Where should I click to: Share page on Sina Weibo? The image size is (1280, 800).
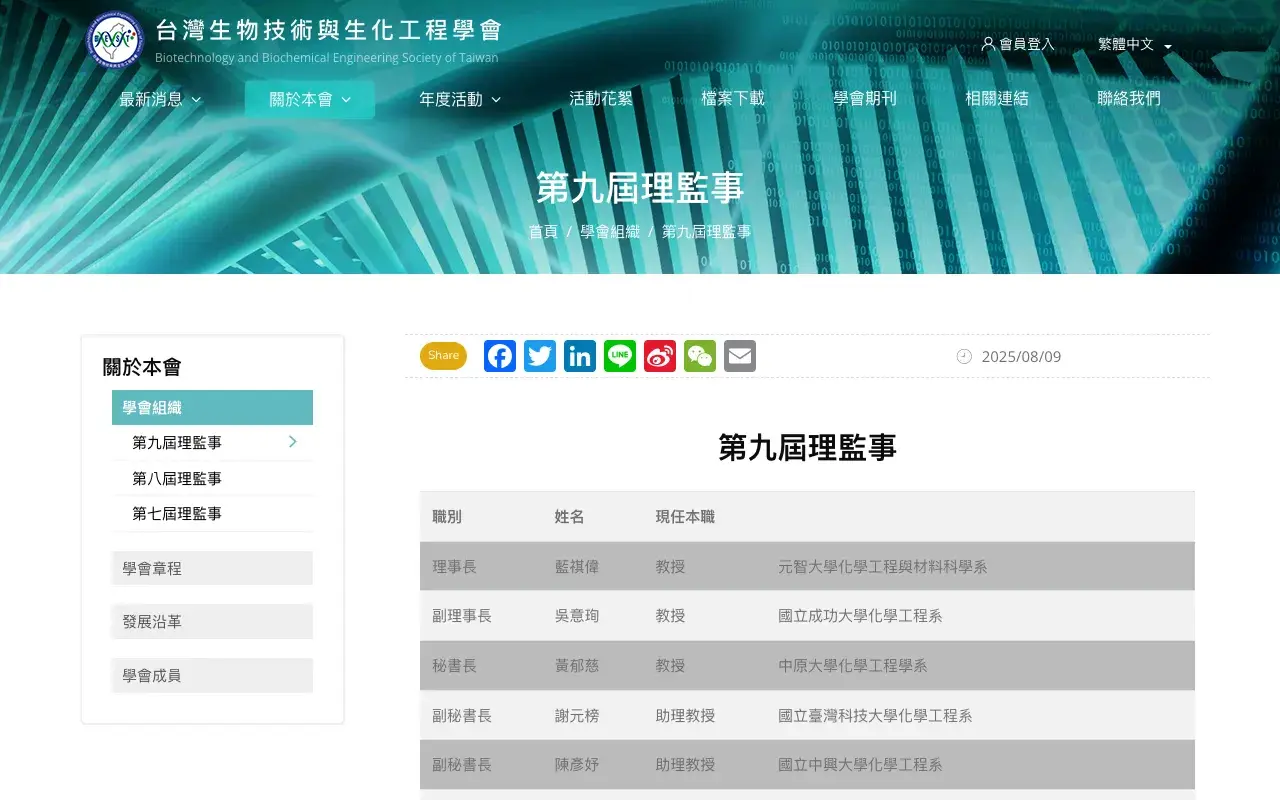(660, 356)
